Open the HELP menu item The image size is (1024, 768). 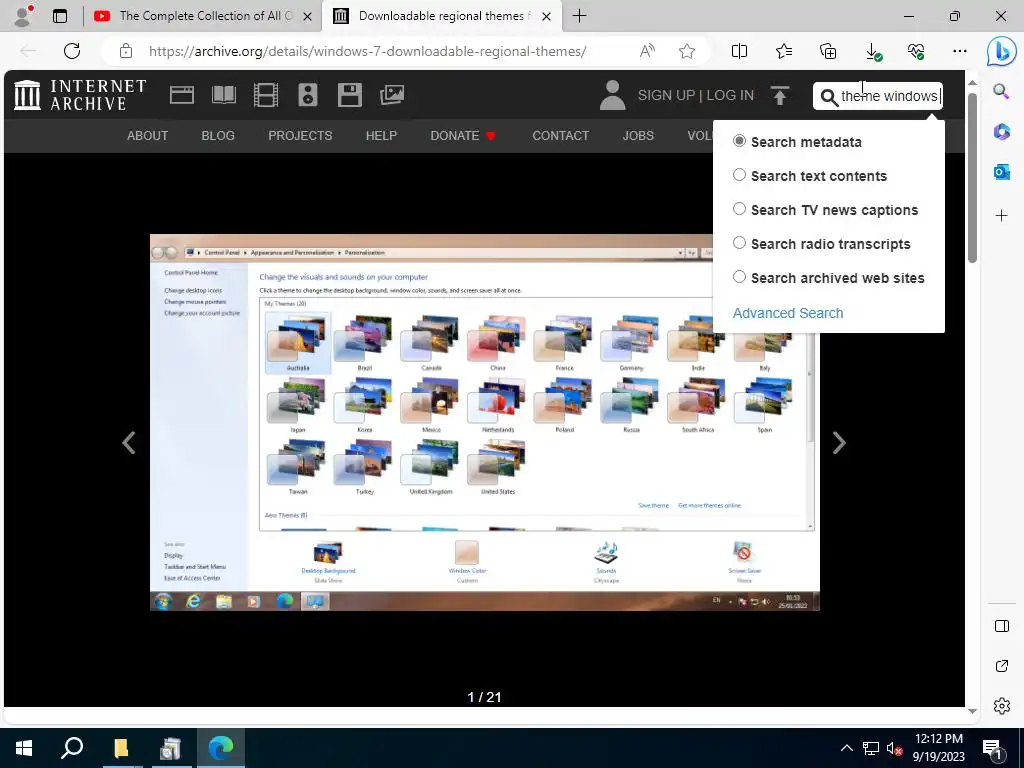pyautogui.click(x=381, y=136)
